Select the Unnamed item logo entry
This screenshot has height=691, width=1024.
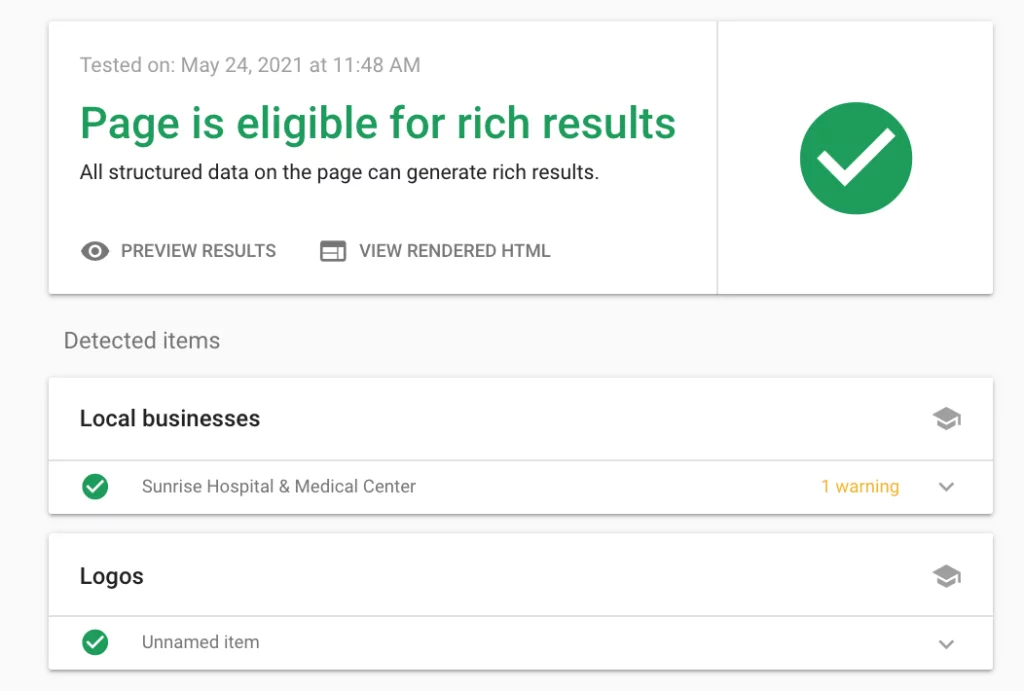tap(200, 642)
